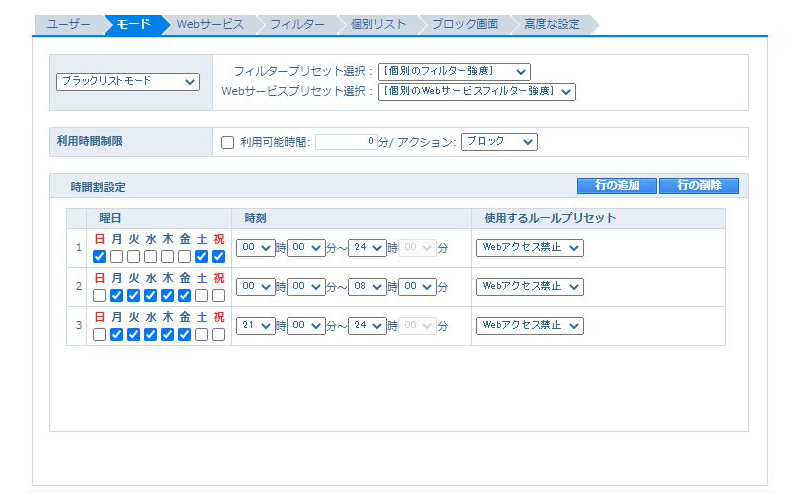800x500 pixels.
Task: Open the フィルター tab
Action: (297, 24)
